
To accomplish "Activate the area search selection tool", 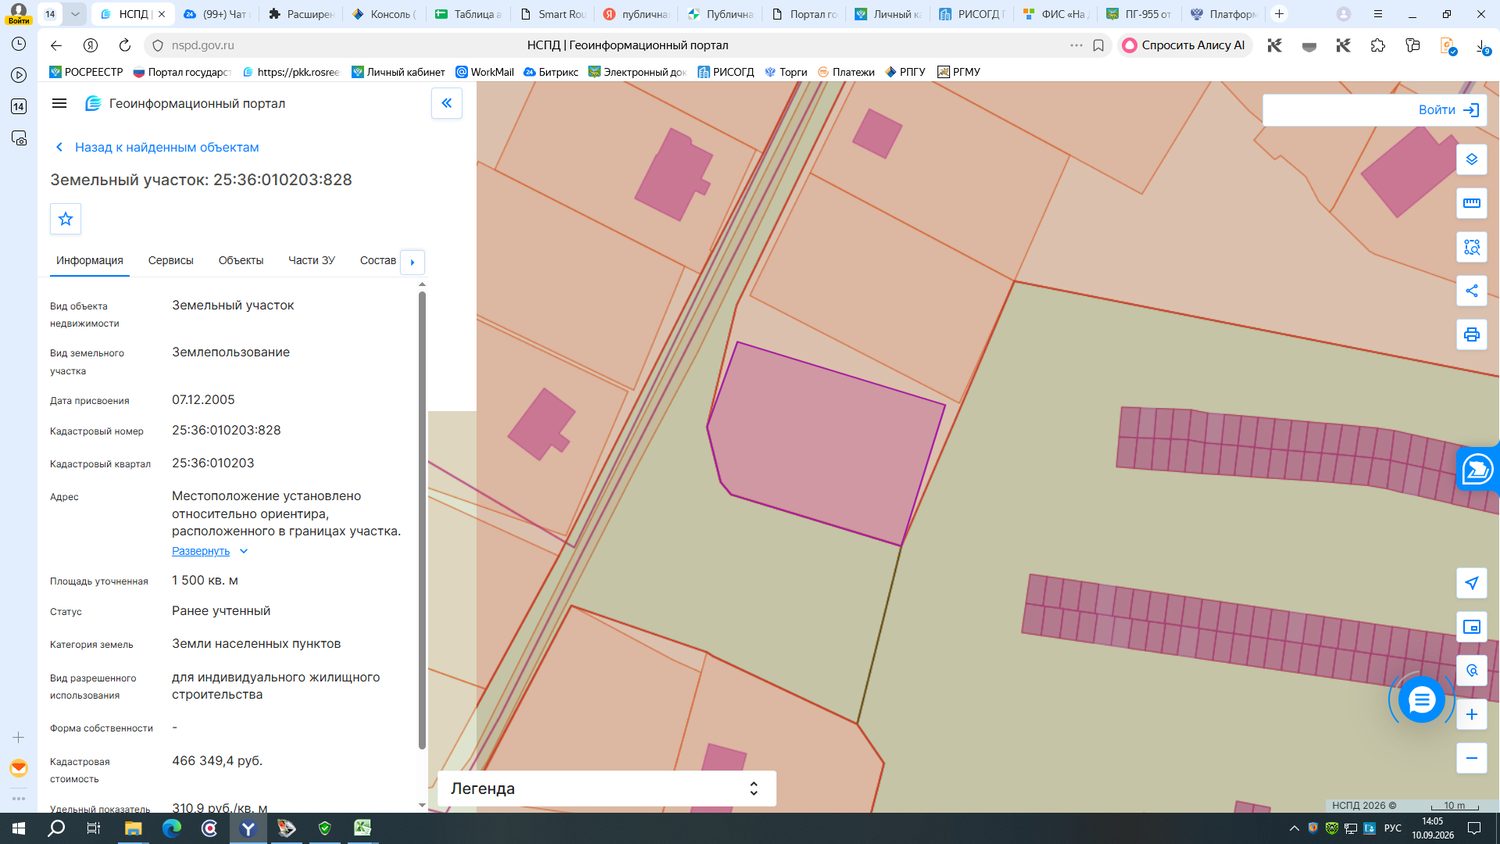I will coord(1471,247).
